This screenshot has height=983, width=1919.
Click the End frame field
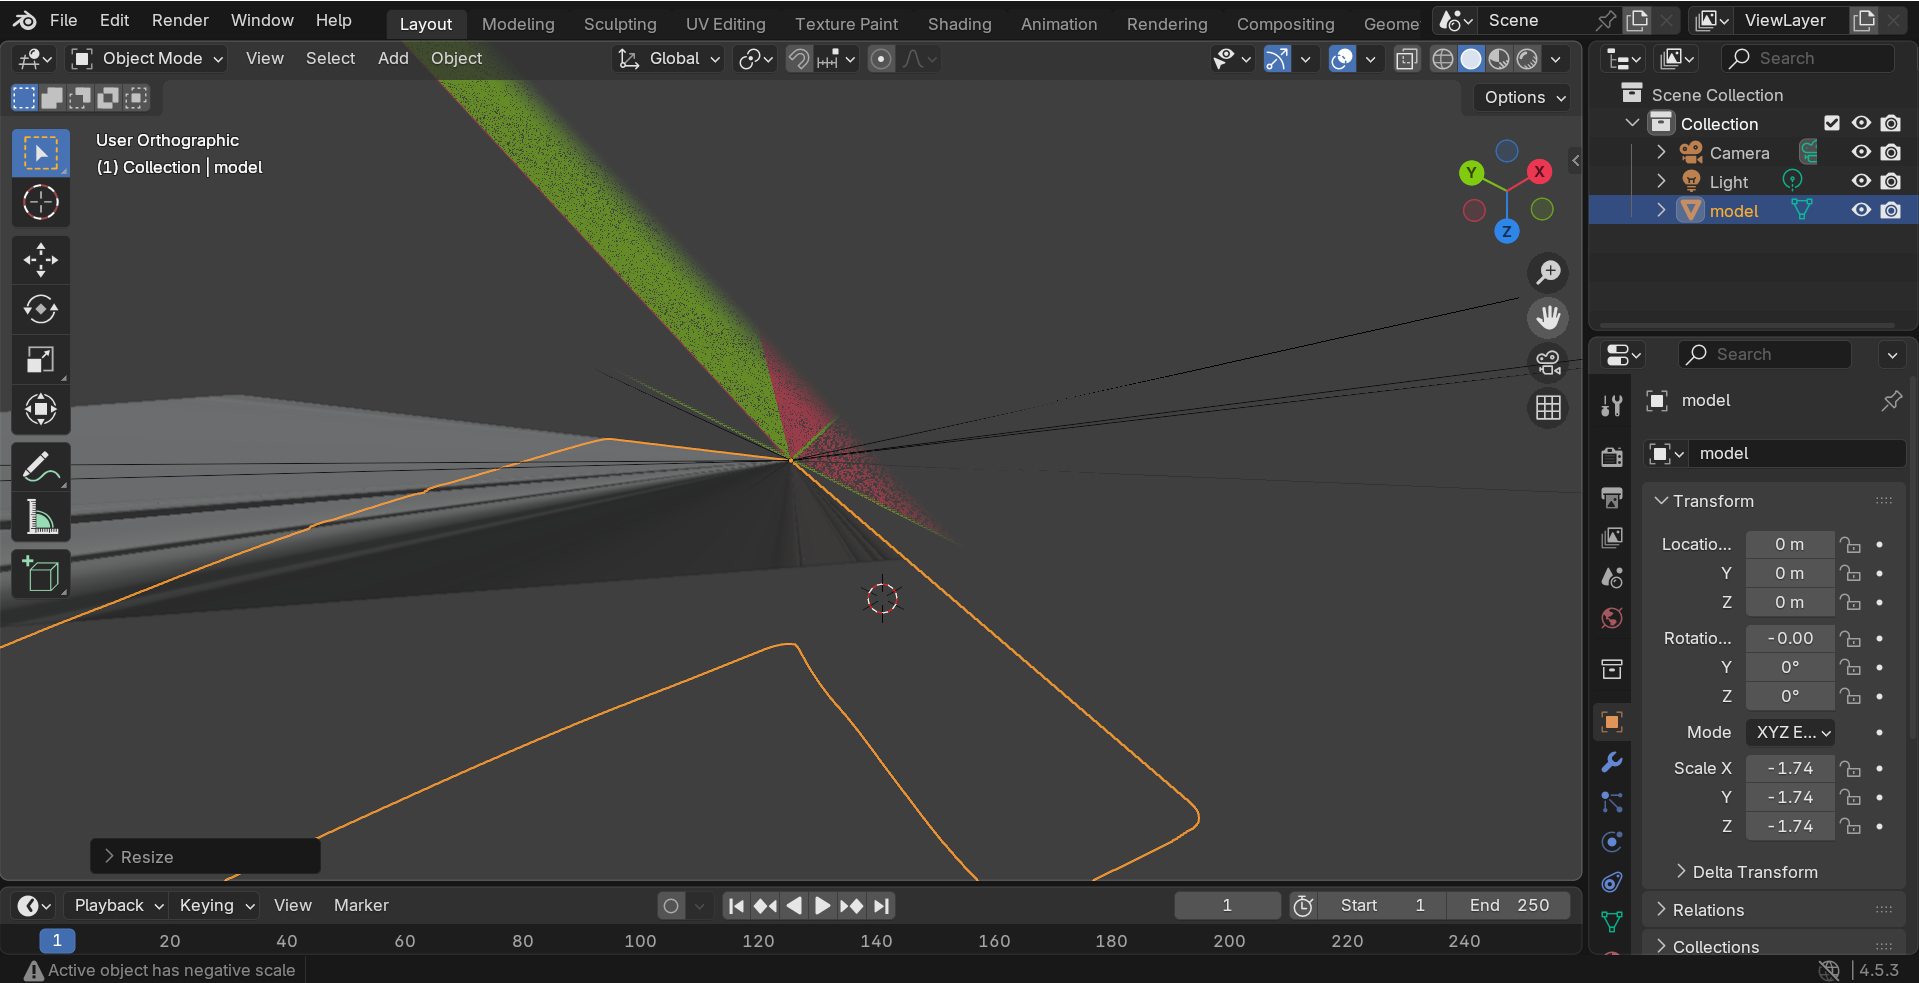coord(1509,905)
